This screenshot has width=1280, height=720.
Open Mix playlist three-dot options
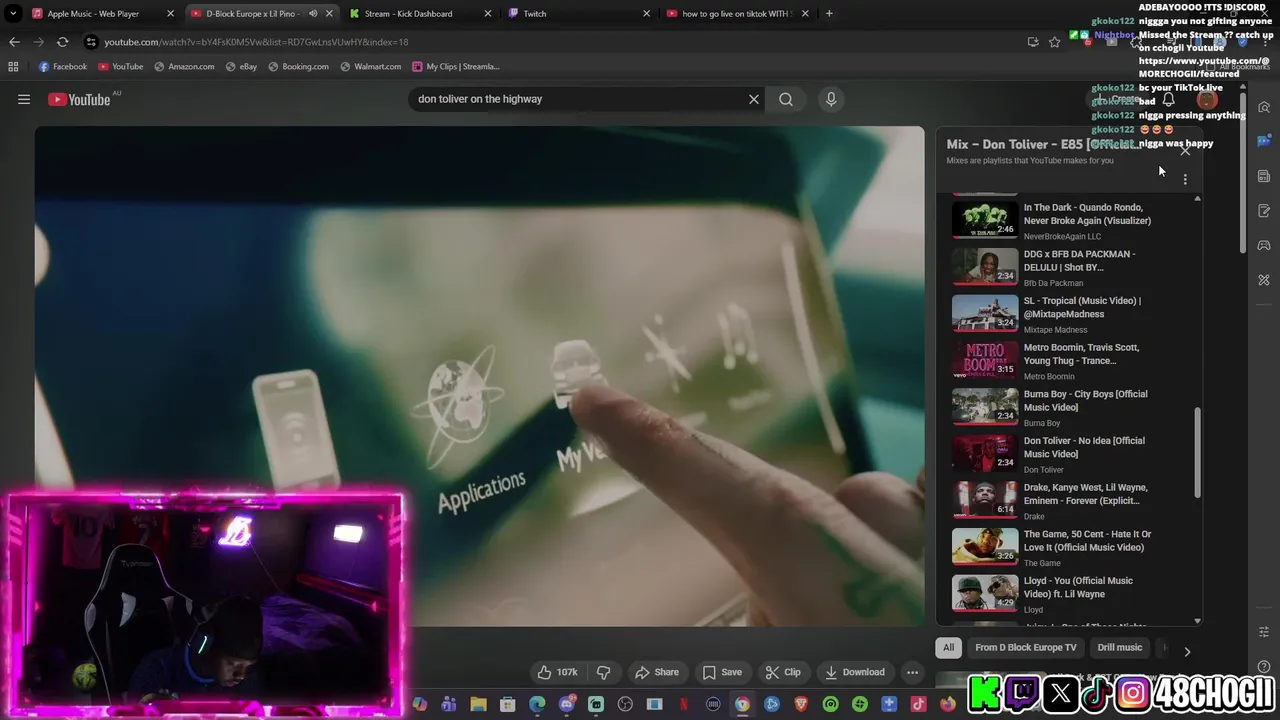pyautogui.click(x=1185, y=179)
